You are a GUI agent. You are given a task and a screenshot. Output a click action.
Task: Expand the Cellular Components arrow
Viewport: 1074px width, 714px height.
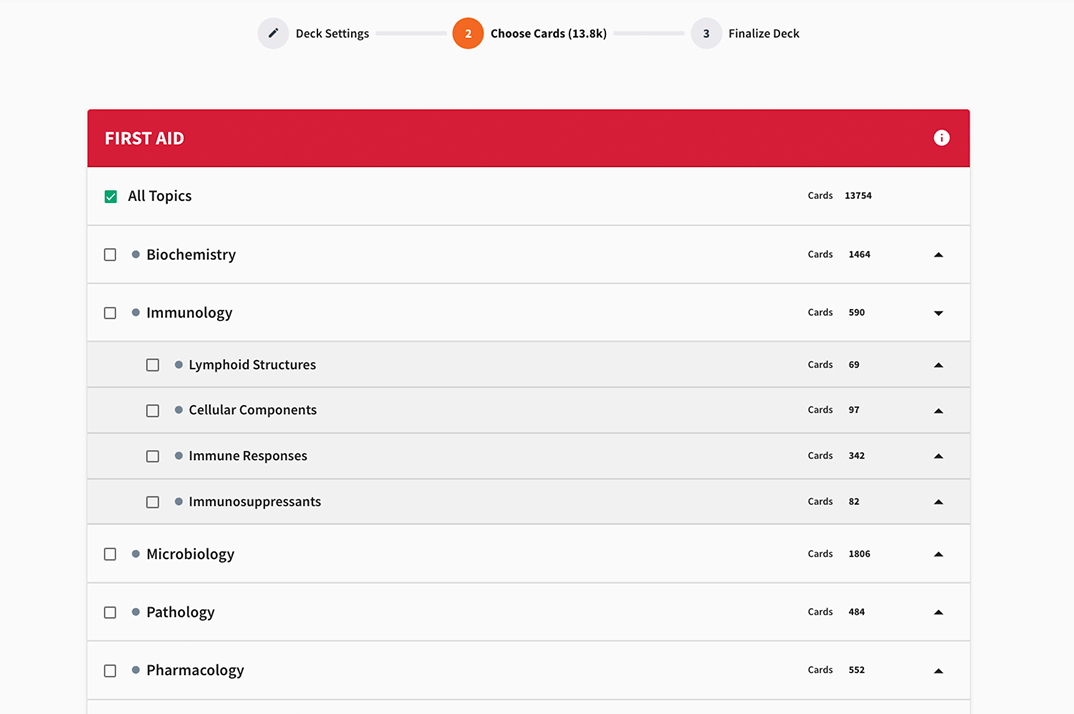[x=938, y=410]
